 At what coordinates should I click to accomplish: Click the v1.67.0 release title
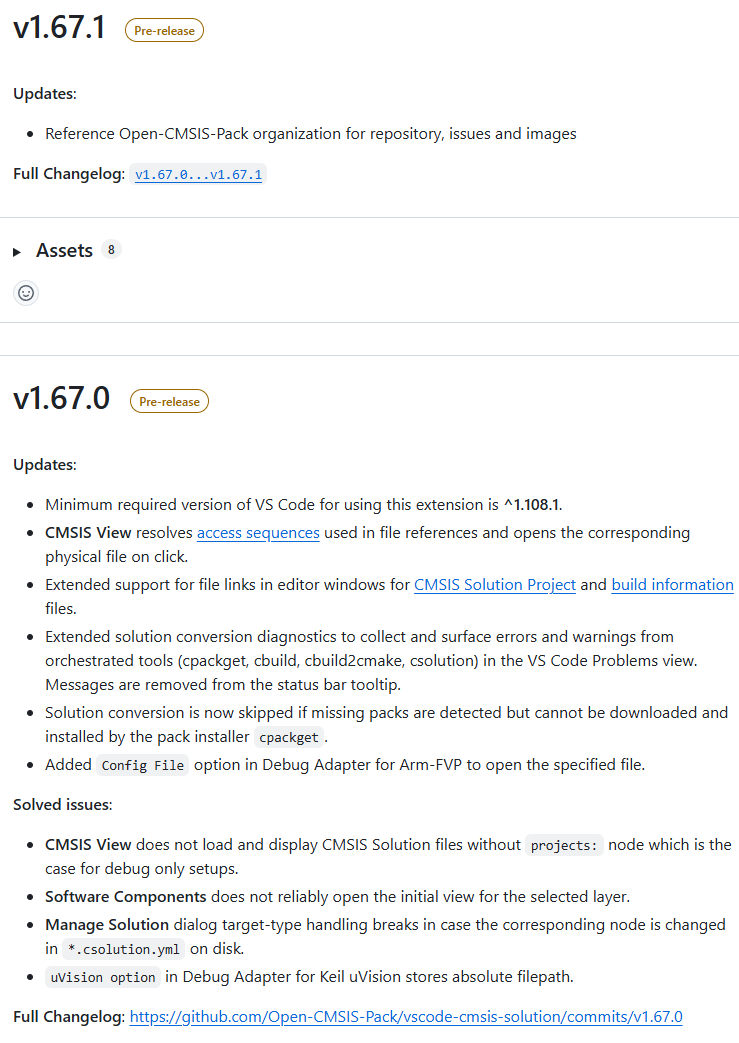tap(62, 399)
